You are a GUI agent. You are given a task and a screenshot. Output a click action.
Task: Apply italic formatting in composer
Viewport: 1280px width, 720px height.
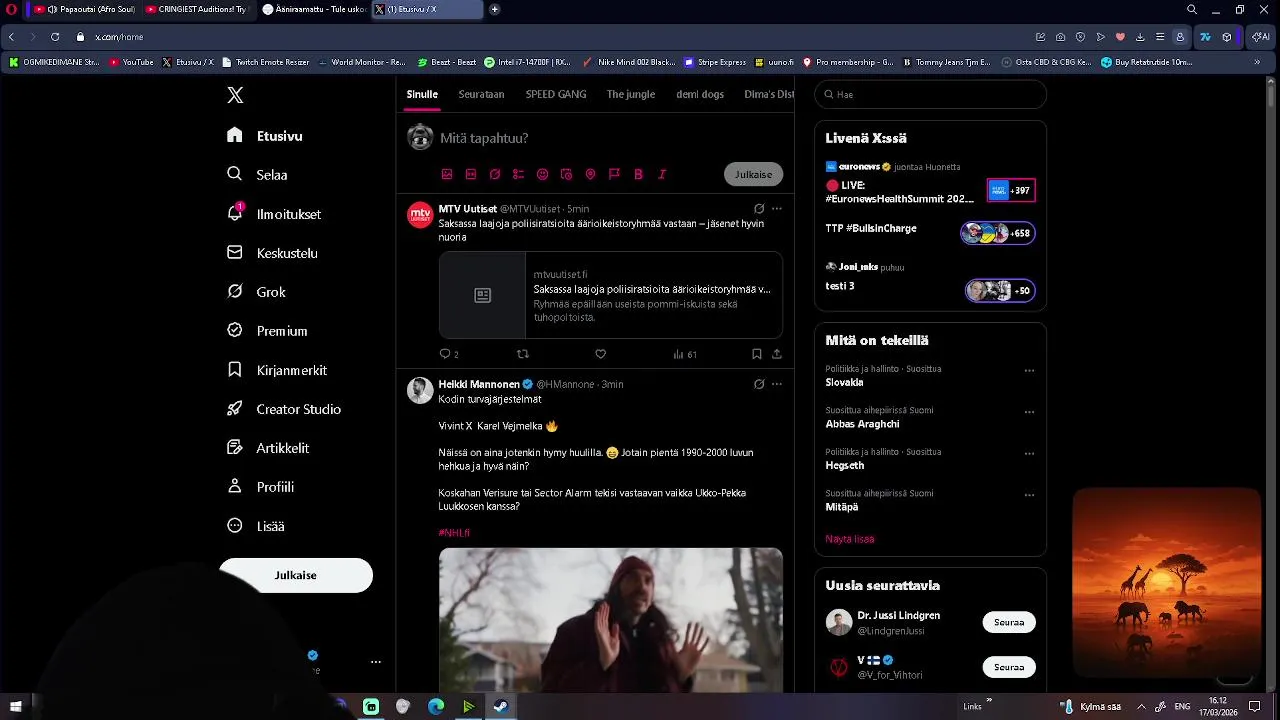coord(662,174)
